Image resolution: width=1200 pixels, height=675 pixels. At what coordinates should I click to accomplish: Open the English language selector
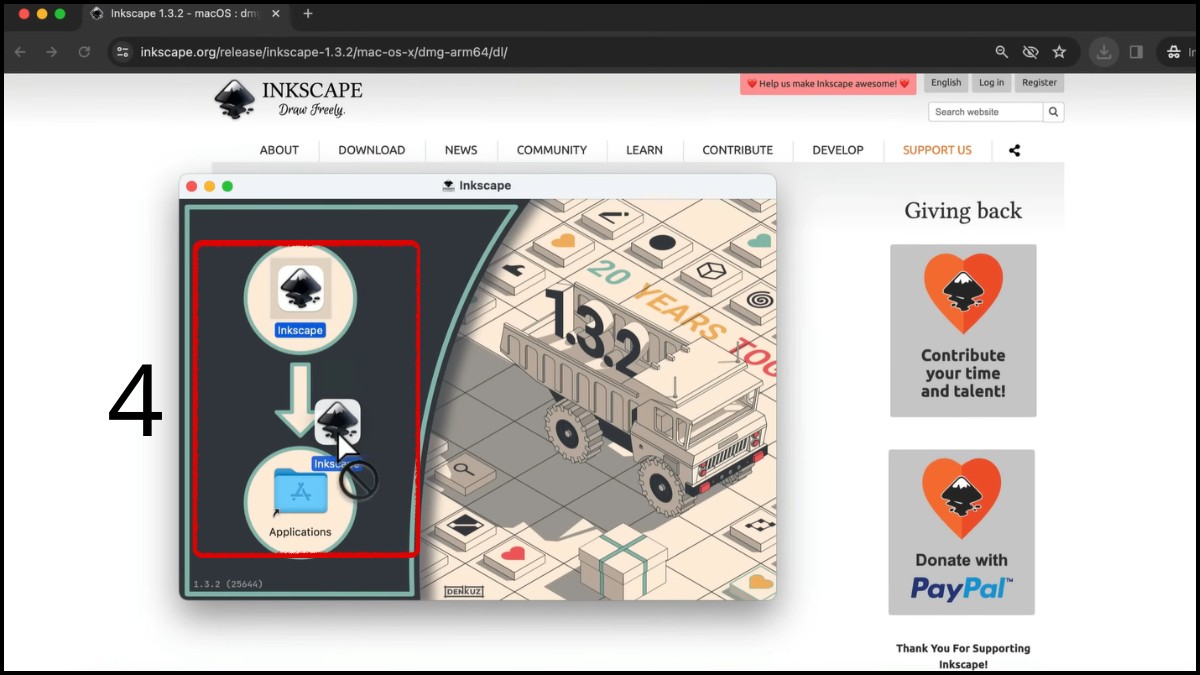[945, 83]
